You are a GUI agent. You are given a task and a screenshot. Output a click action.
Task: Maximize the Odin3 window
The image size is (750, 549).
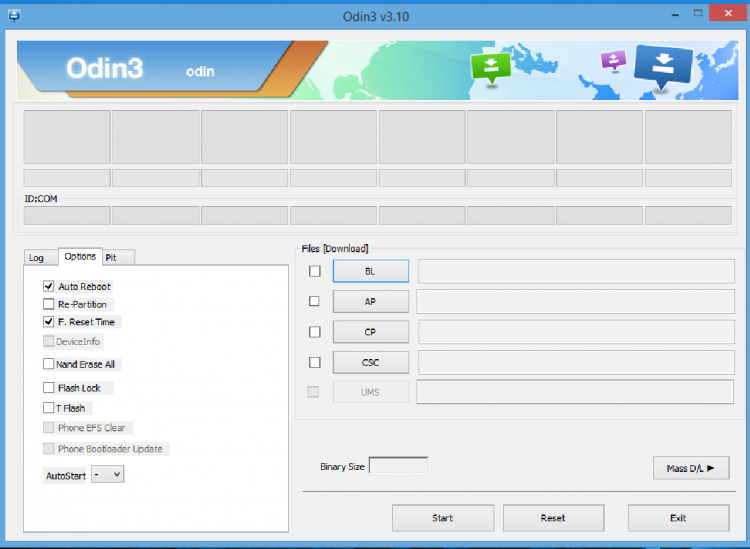click(698, 13)
